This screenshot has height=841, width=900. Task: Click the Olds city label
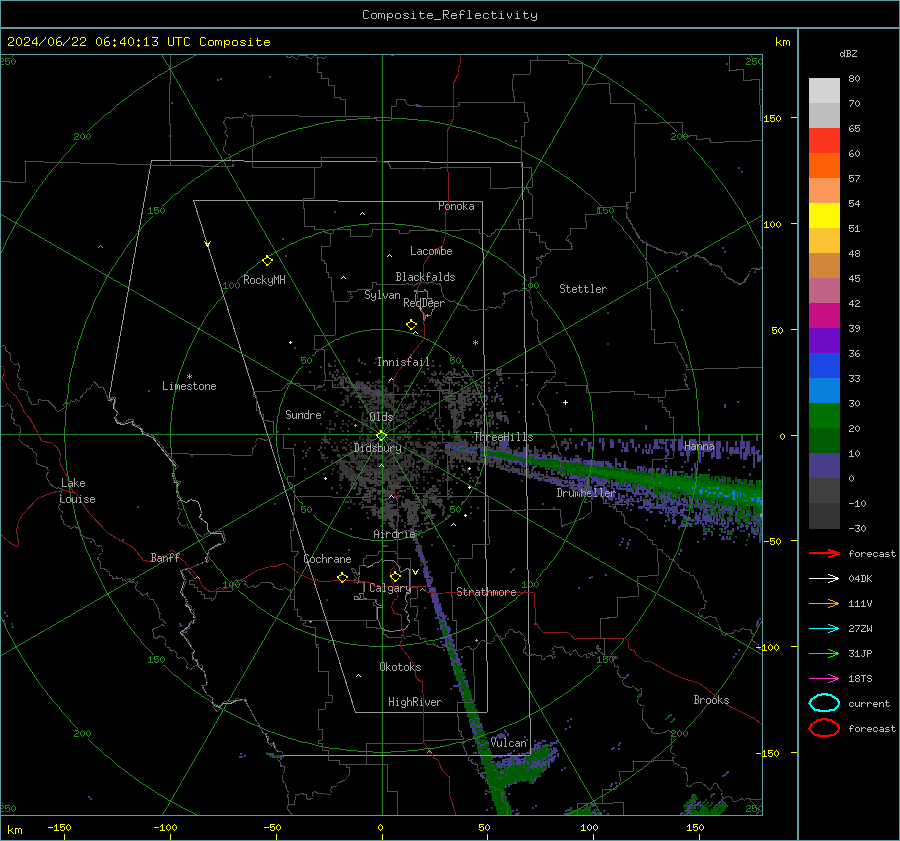(x=381, y=417)
